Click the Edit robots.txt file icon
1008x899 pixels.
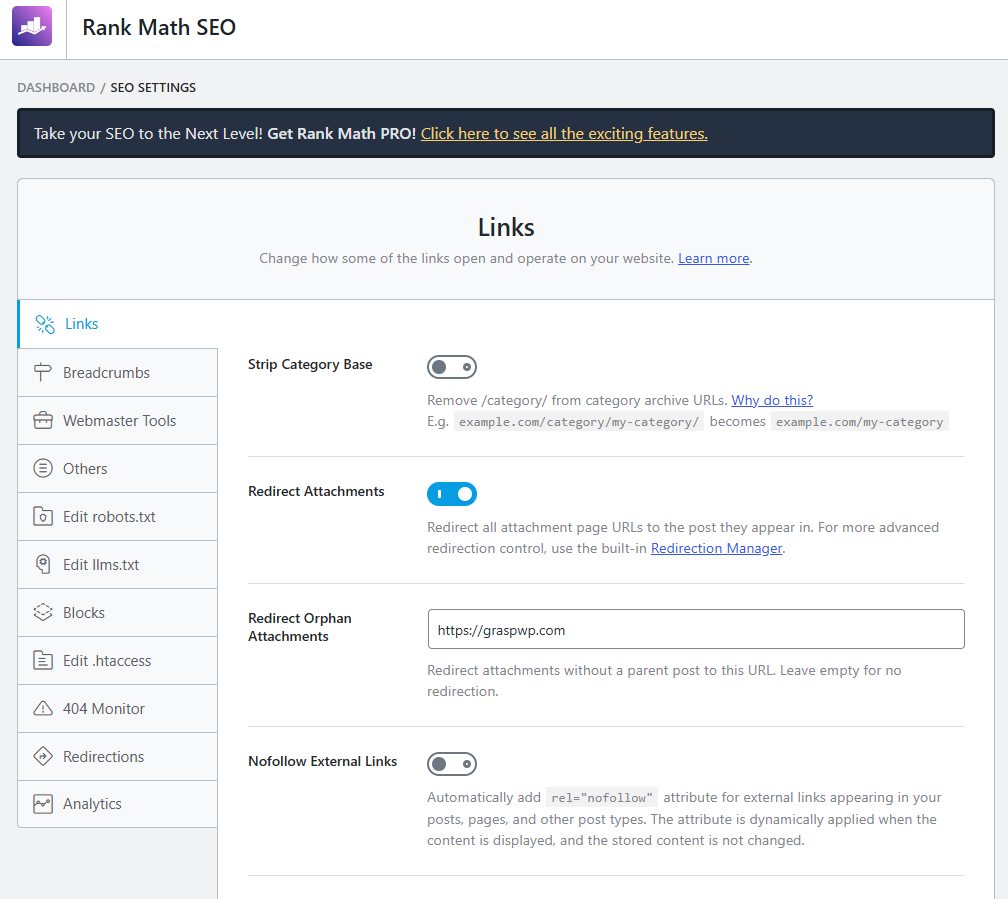coord(42,516)
